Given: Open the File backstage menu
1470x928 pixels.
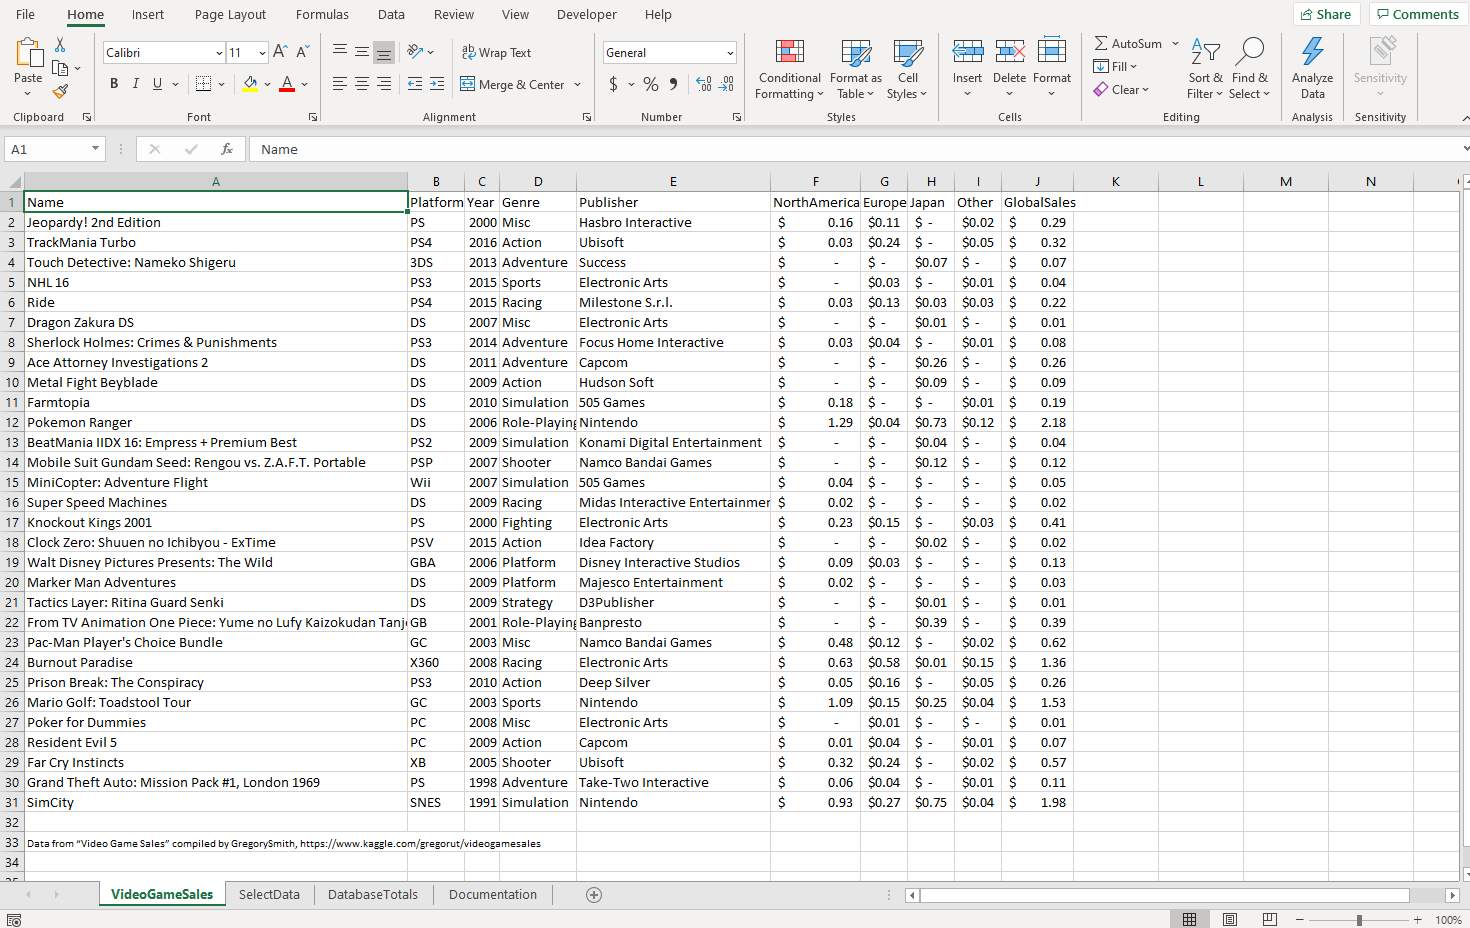Looking at the screenshot, I should (26, 15).
